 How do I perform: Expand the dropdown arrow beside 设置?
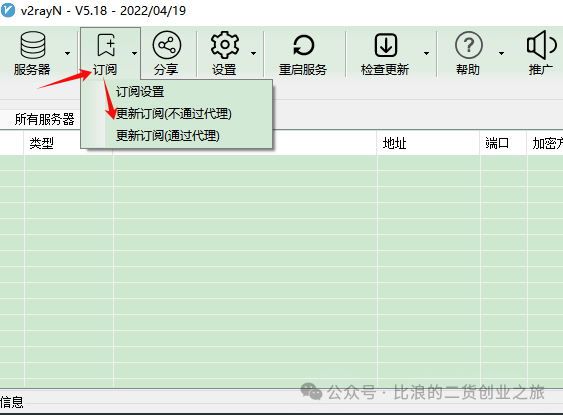253,53
